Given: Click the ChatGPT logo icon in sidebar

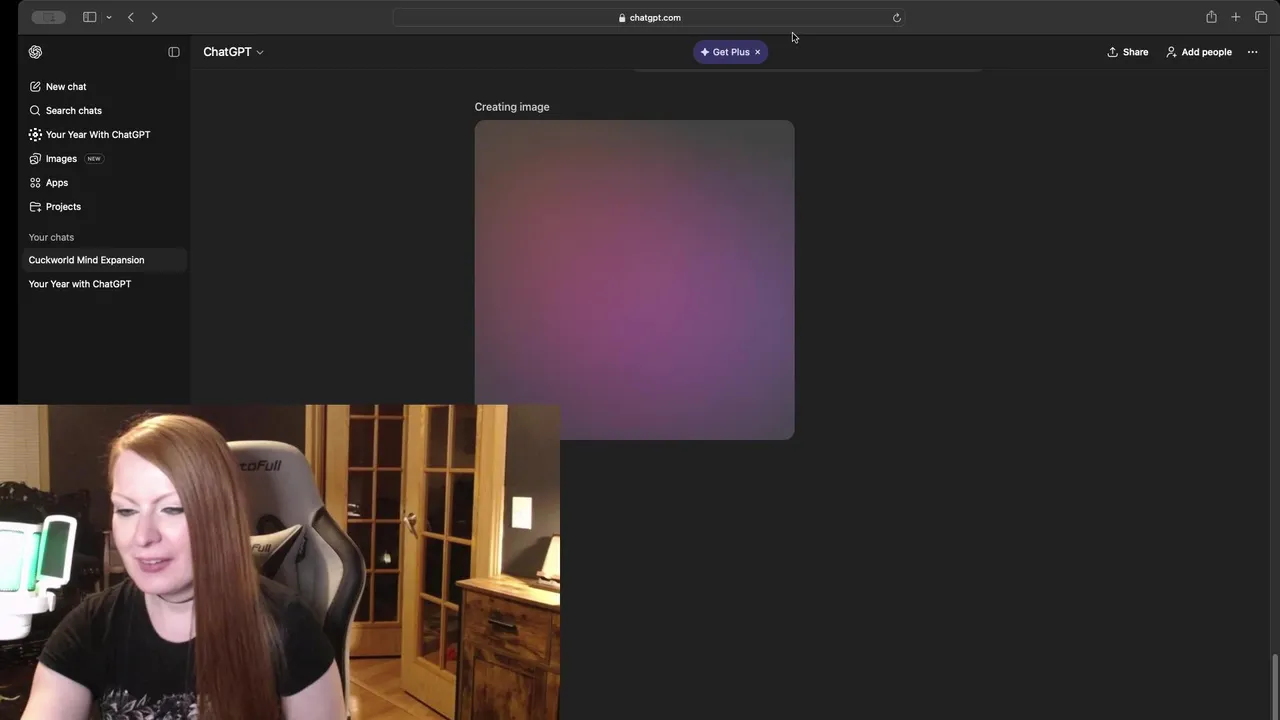Looking at the screenshot, I should (x=35, y=52).
